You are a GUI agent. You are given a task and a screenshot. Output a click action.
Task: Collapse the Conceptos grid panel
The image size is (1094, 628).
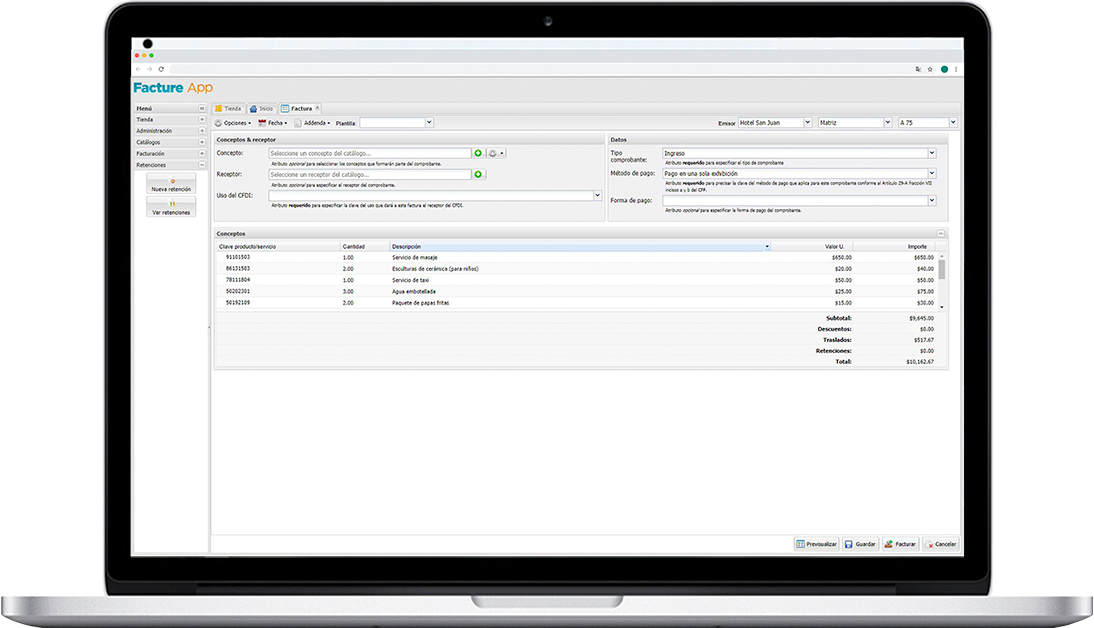pyautogui.click(x=940, y=233)
